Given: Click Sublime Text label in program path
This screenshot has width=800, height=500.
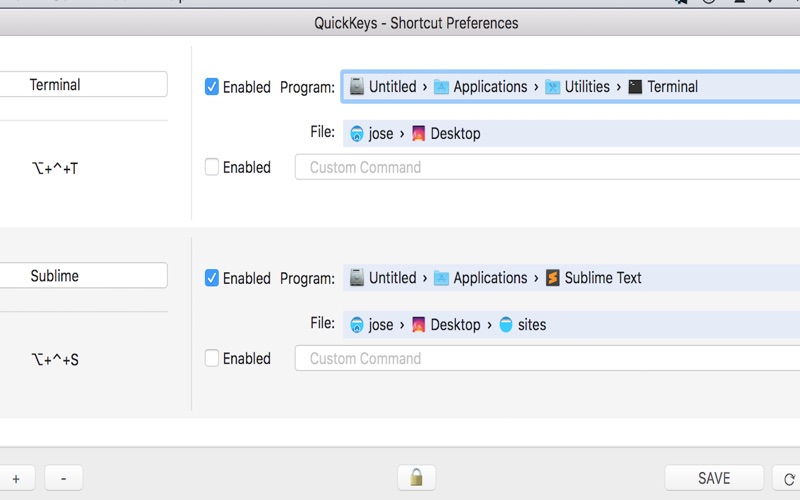Looking at the screenshot, I should coord(603,278).
